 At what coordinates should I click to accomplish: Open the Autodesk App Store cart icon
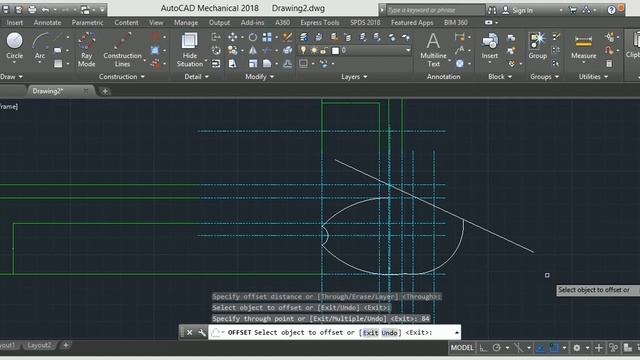[x=573, y=10]
